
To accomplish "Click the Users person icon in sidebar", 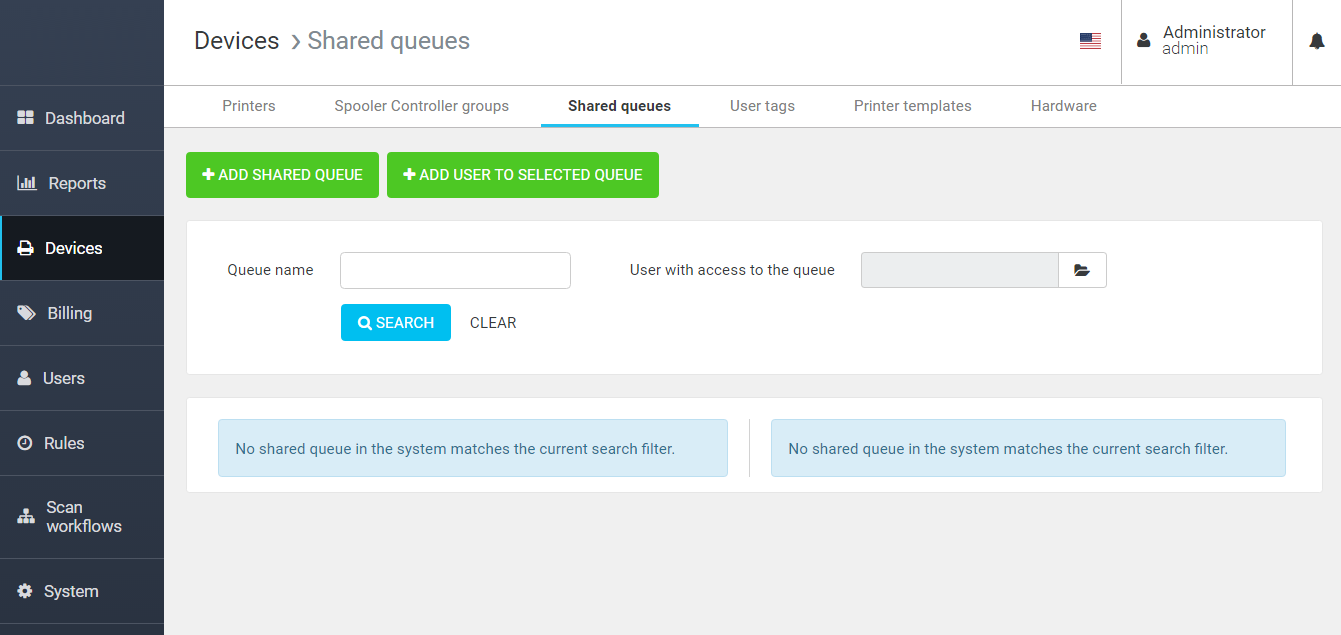I will (x=25, y=378).
